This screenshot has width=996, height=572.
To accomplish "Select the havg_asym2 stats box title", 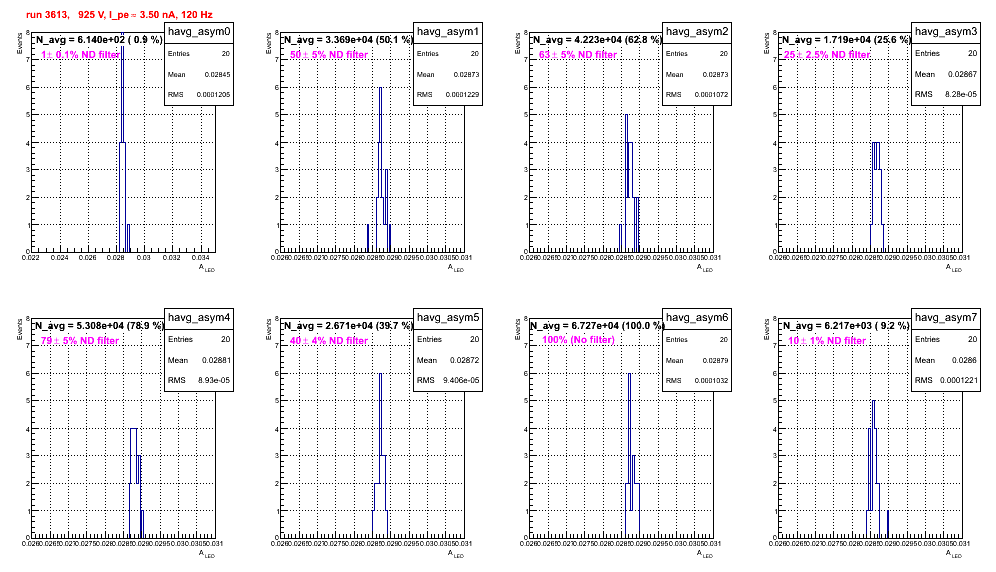I will (x=697, y=32).
